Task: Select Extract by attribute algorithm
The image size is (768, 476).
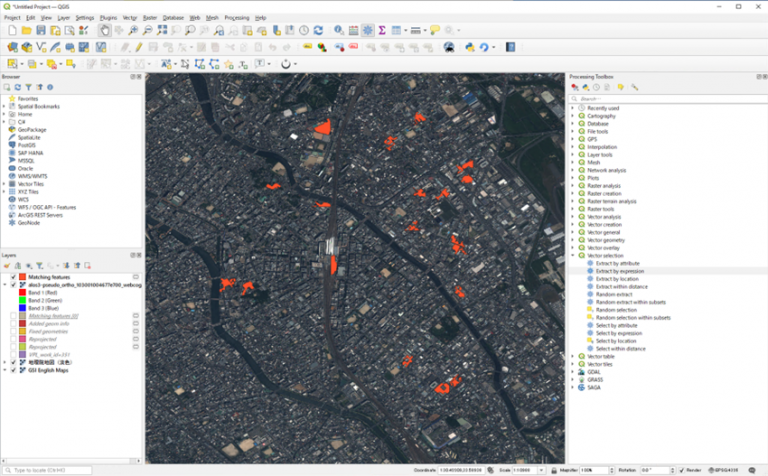Action: coord(618,263)
